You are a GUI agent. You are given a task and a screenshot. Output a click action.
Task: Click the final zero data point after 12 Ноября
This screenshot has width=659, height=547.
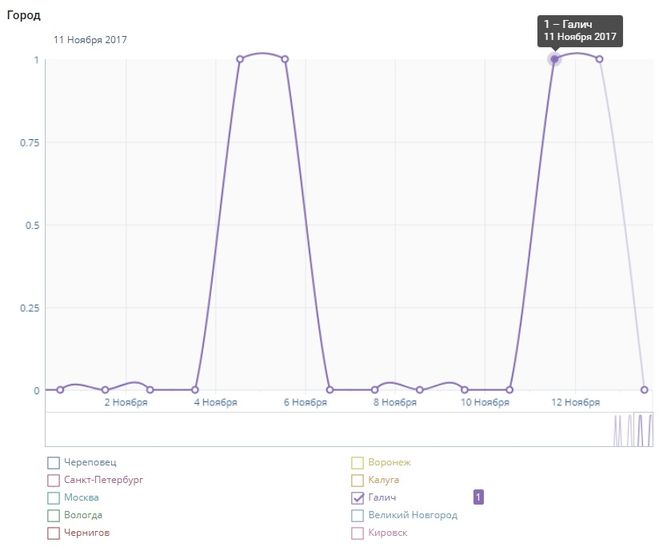(644, 390)
